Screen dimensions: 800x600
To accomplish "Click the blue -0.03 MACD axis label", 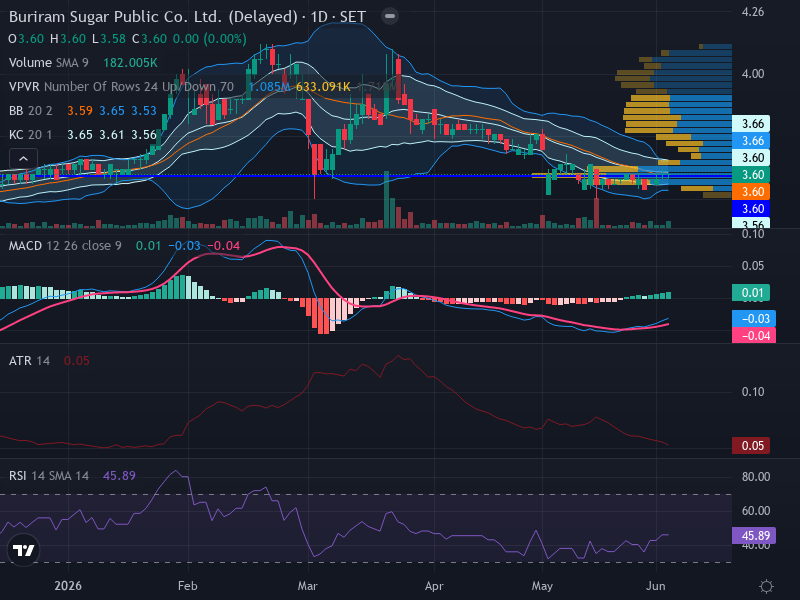I will tap(754, 318).
